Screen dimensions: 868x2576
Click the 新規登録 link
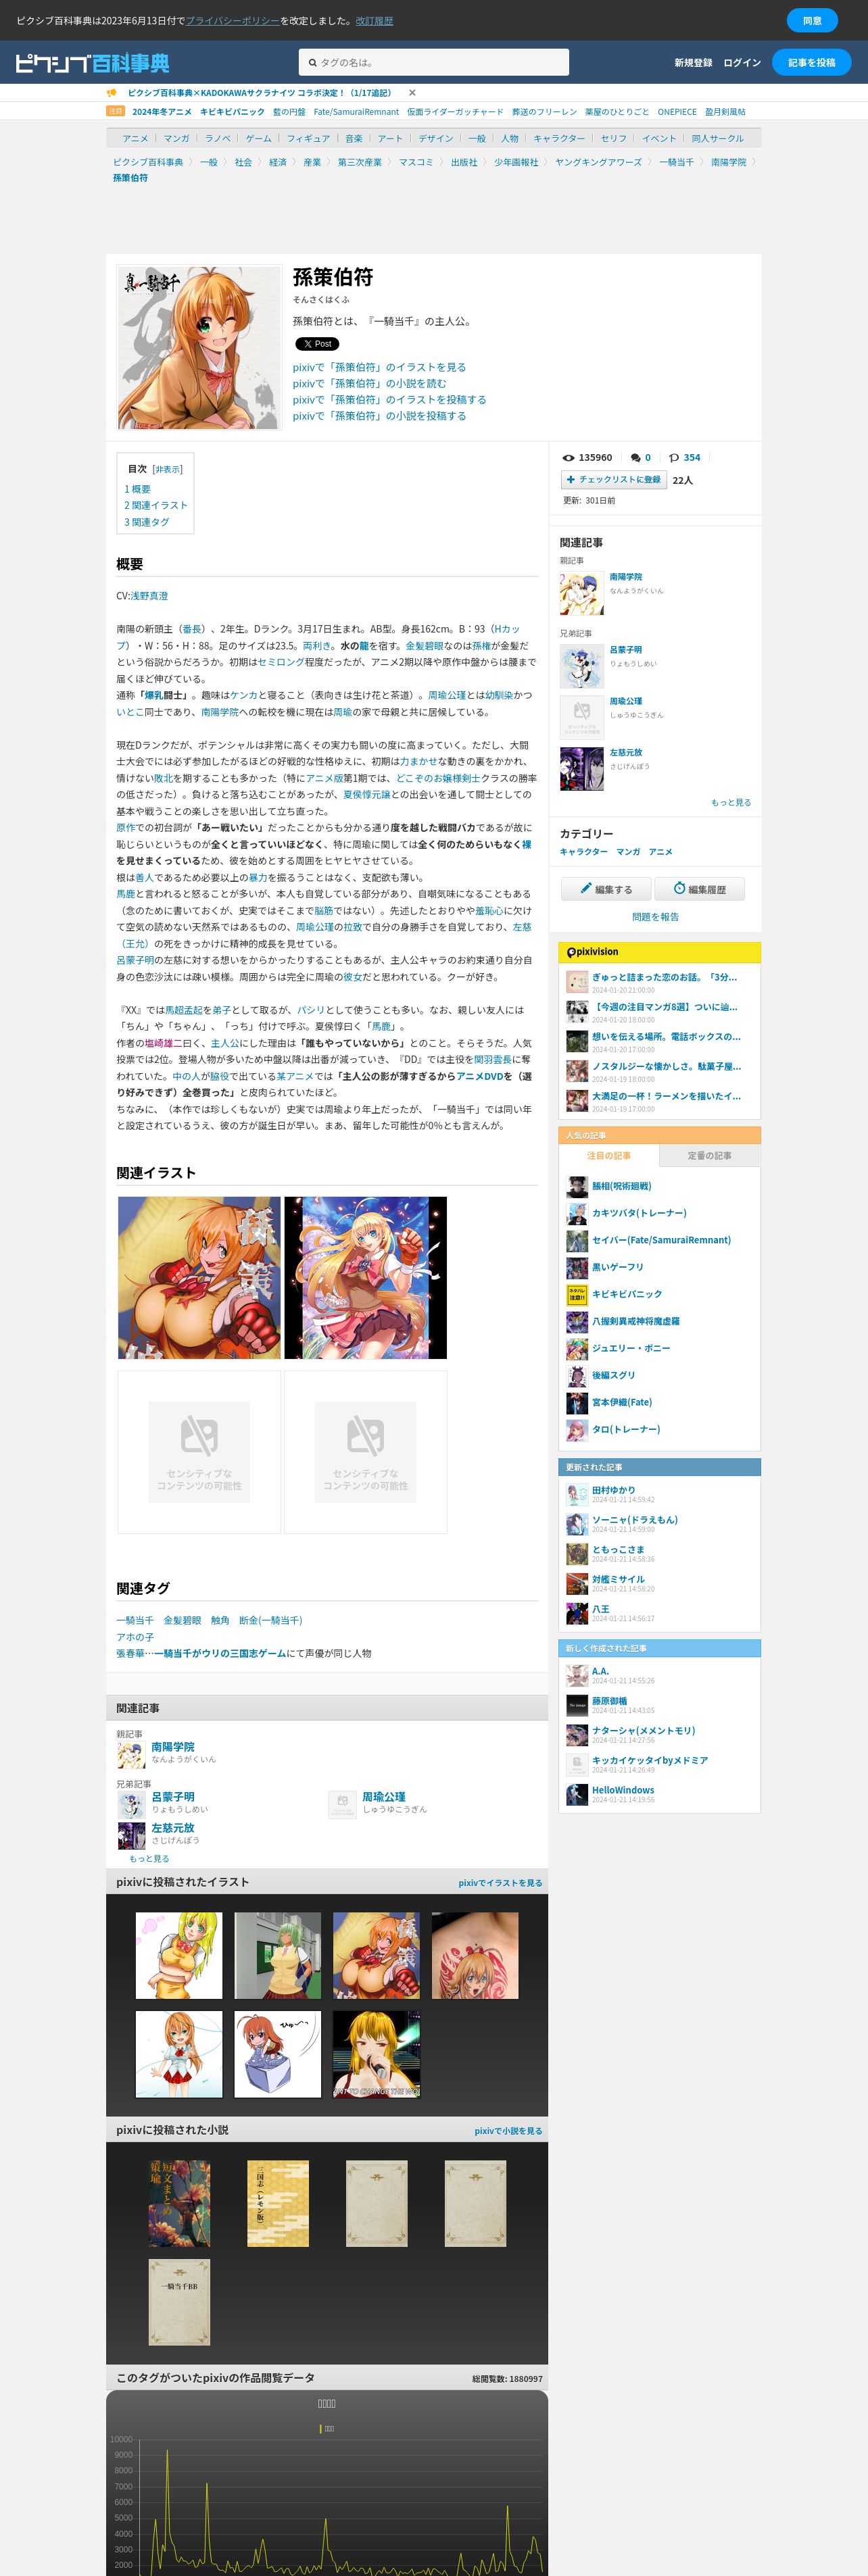693,63
